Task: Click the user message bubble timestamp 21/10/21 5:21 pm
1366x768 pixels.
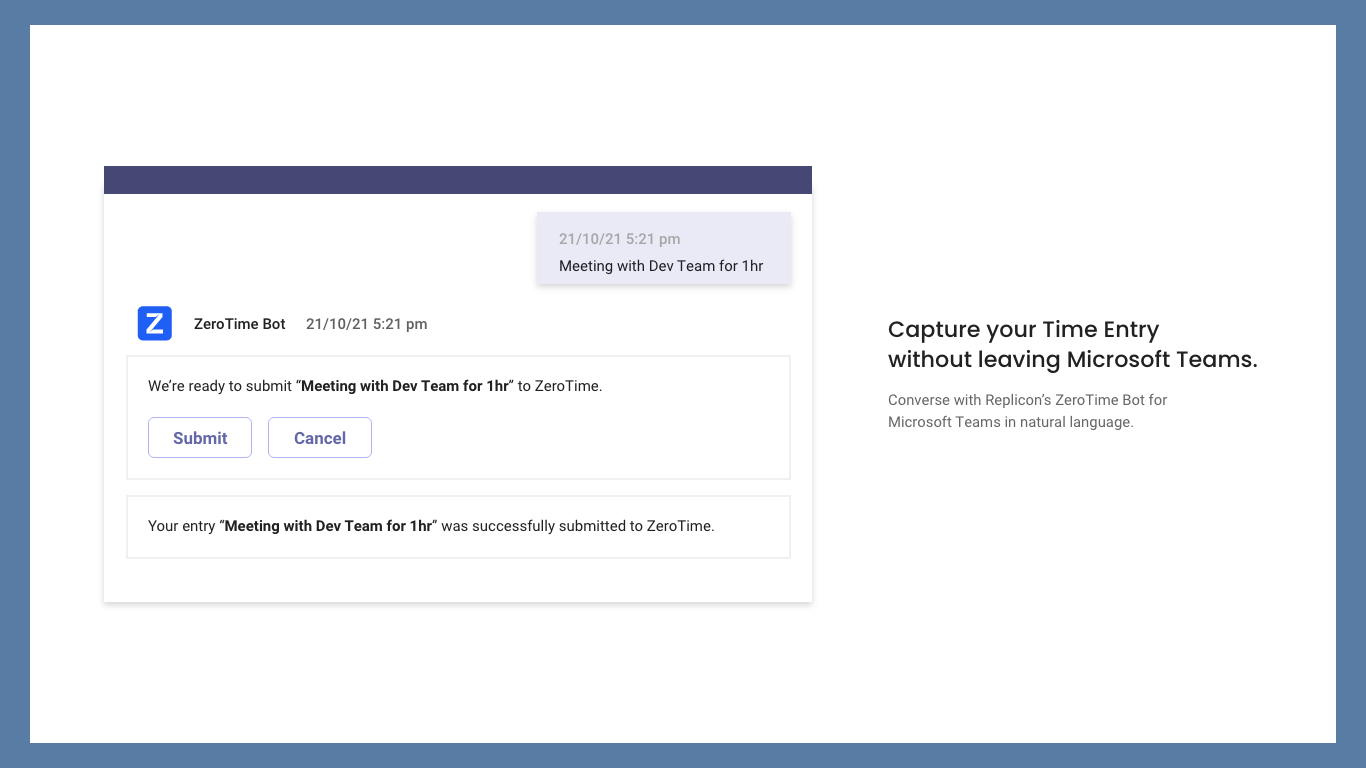Action: [620, 239]
